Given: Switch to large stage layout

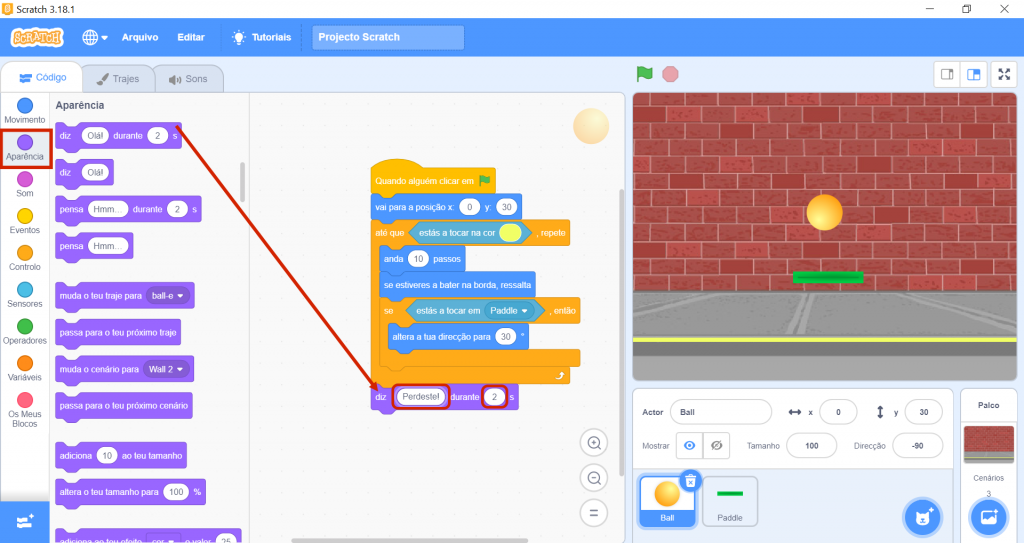Looking at the screenshot, I should (974, 74).
